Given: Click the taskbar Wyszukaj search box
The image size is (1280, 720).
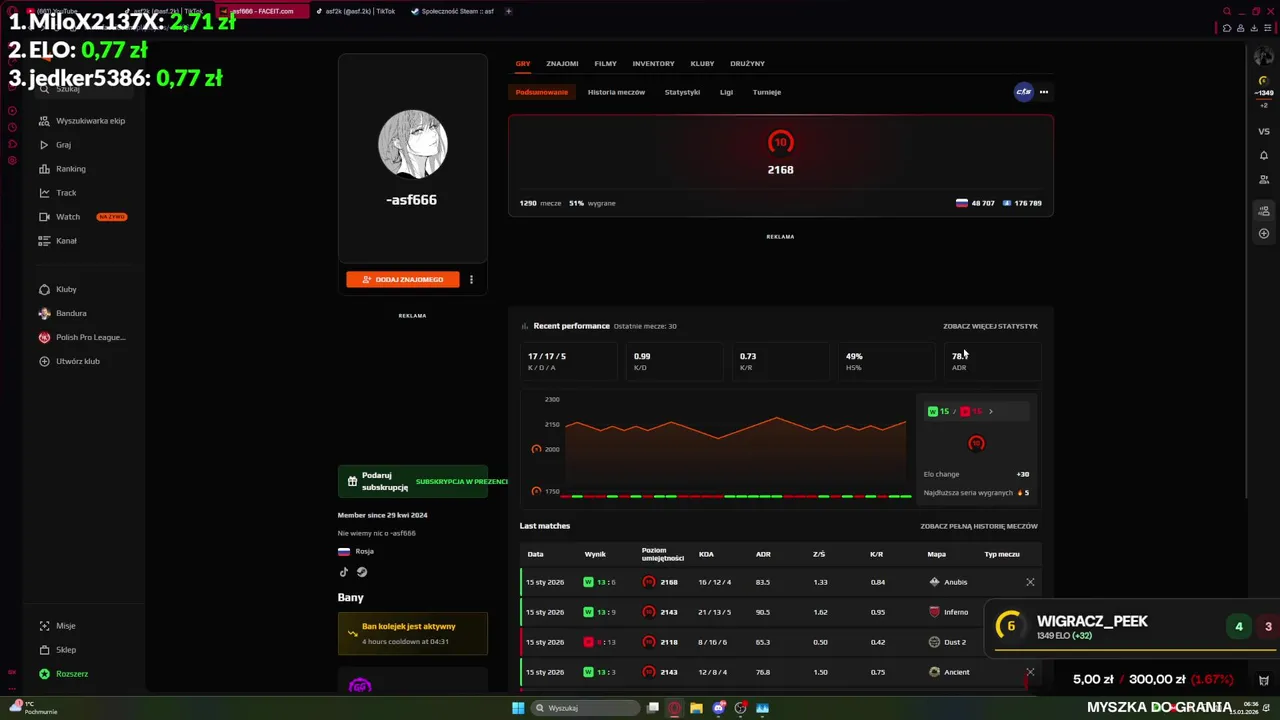Looking at the screenshot, I should coord(586,708).
